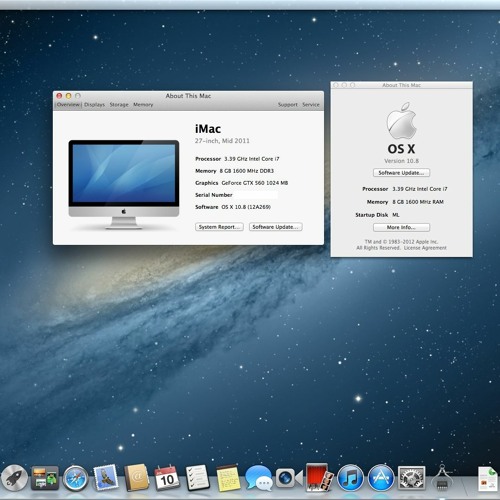The width and height of the screenshot is (500, 500).
Task: Click 'OS X 10.8 (12A269)' software value
Action: click(x=246, y=207)
